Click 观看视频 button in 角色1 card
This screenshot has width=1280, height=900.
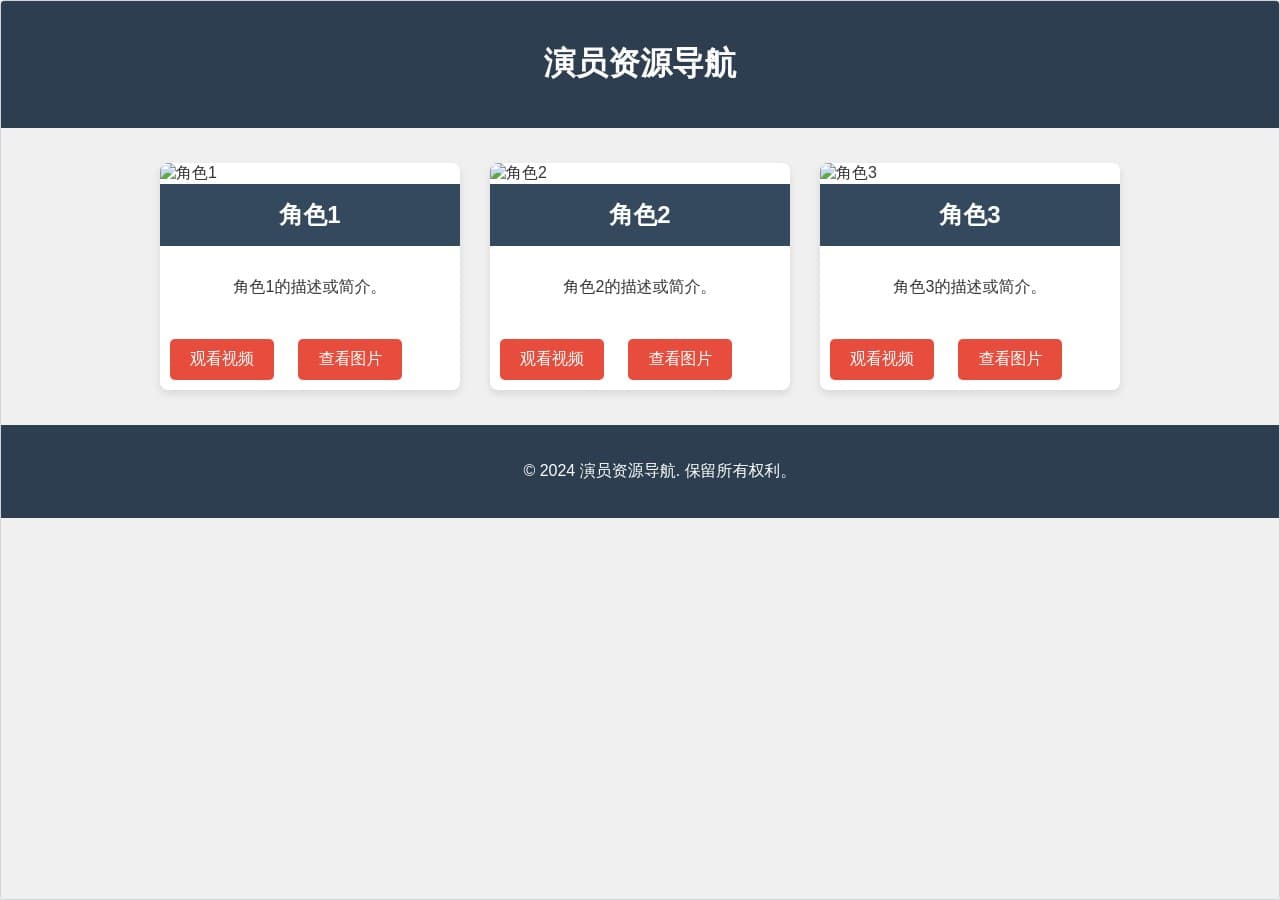tap(222, 359)
